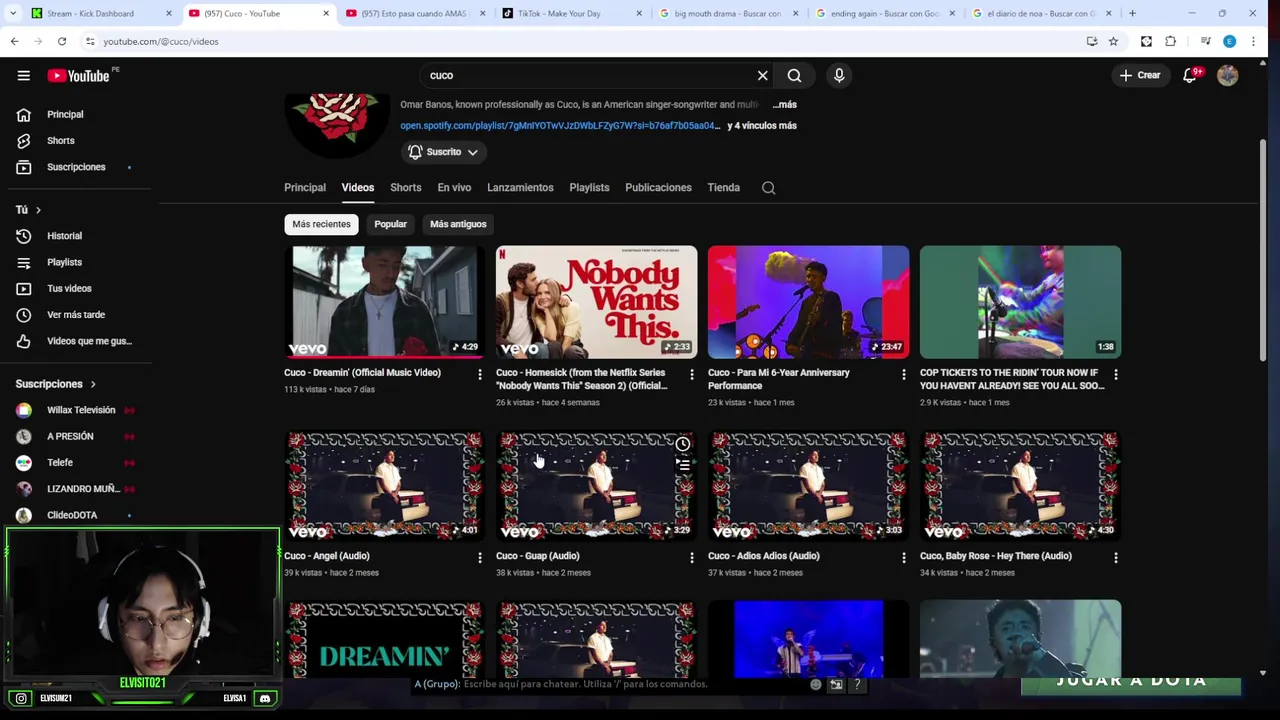Switch to the Lanzamientos tab
Image resolution: width=1280 pixels, height=720 pixels.
click(520, 187)
